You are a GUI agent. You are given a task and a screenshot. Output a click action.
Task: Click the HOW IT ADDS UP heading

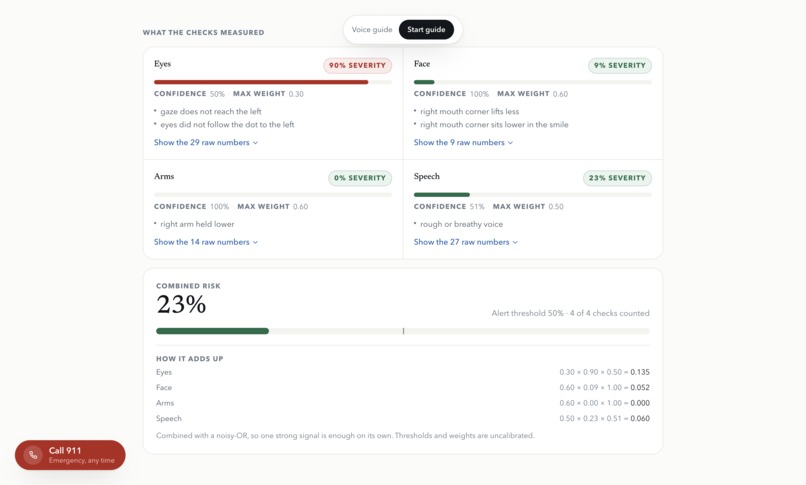(x=190, y=359)
